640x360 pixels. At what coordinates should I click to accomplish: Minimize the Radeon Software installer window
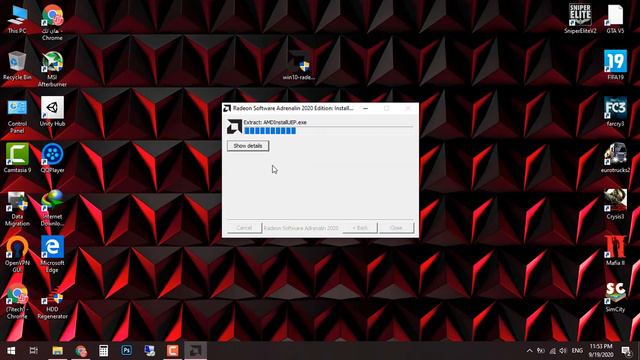click(366, 108)
